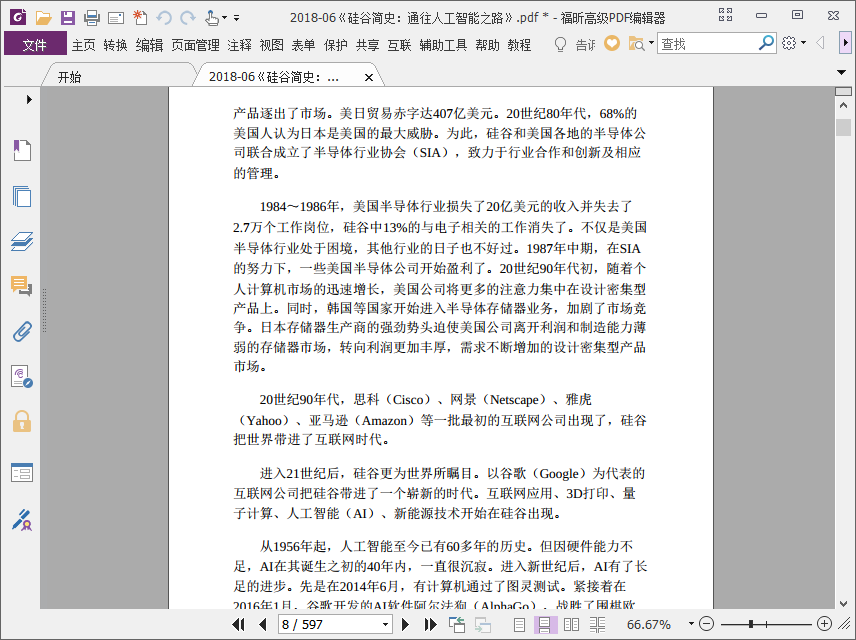Click the email envelope icon in quick toolbar
This screenshot has height=640, width=856.
pyautogui.click(x=116, y=18)
